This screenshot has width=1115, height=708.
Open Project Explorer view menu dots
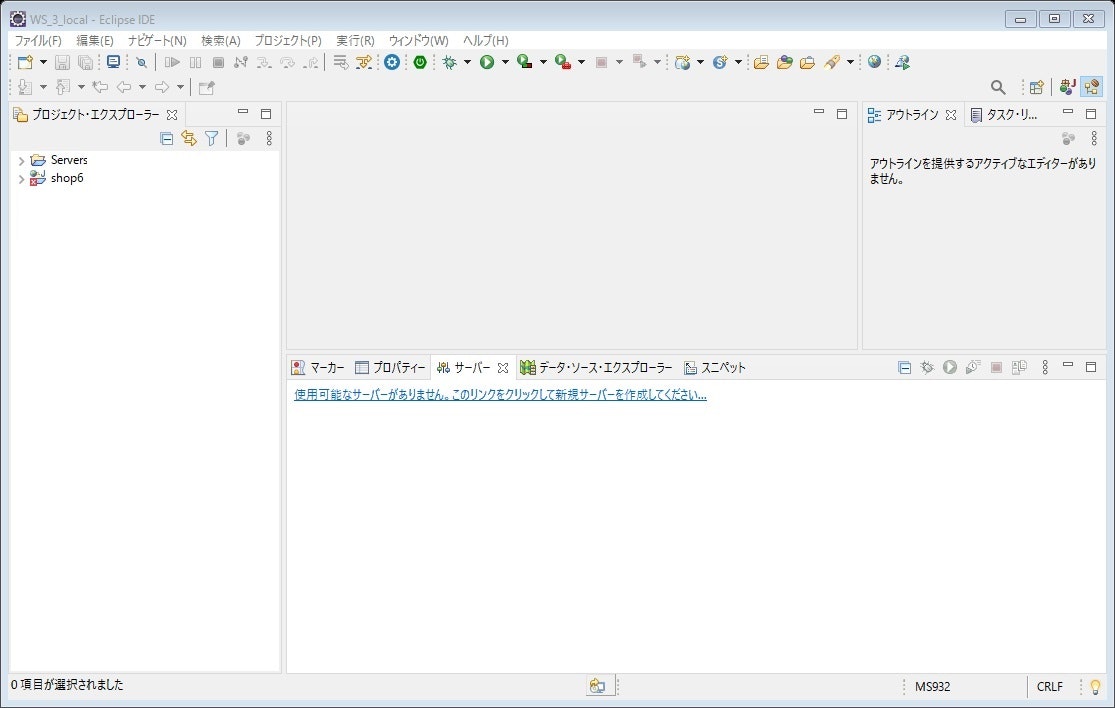pos(269,138)
